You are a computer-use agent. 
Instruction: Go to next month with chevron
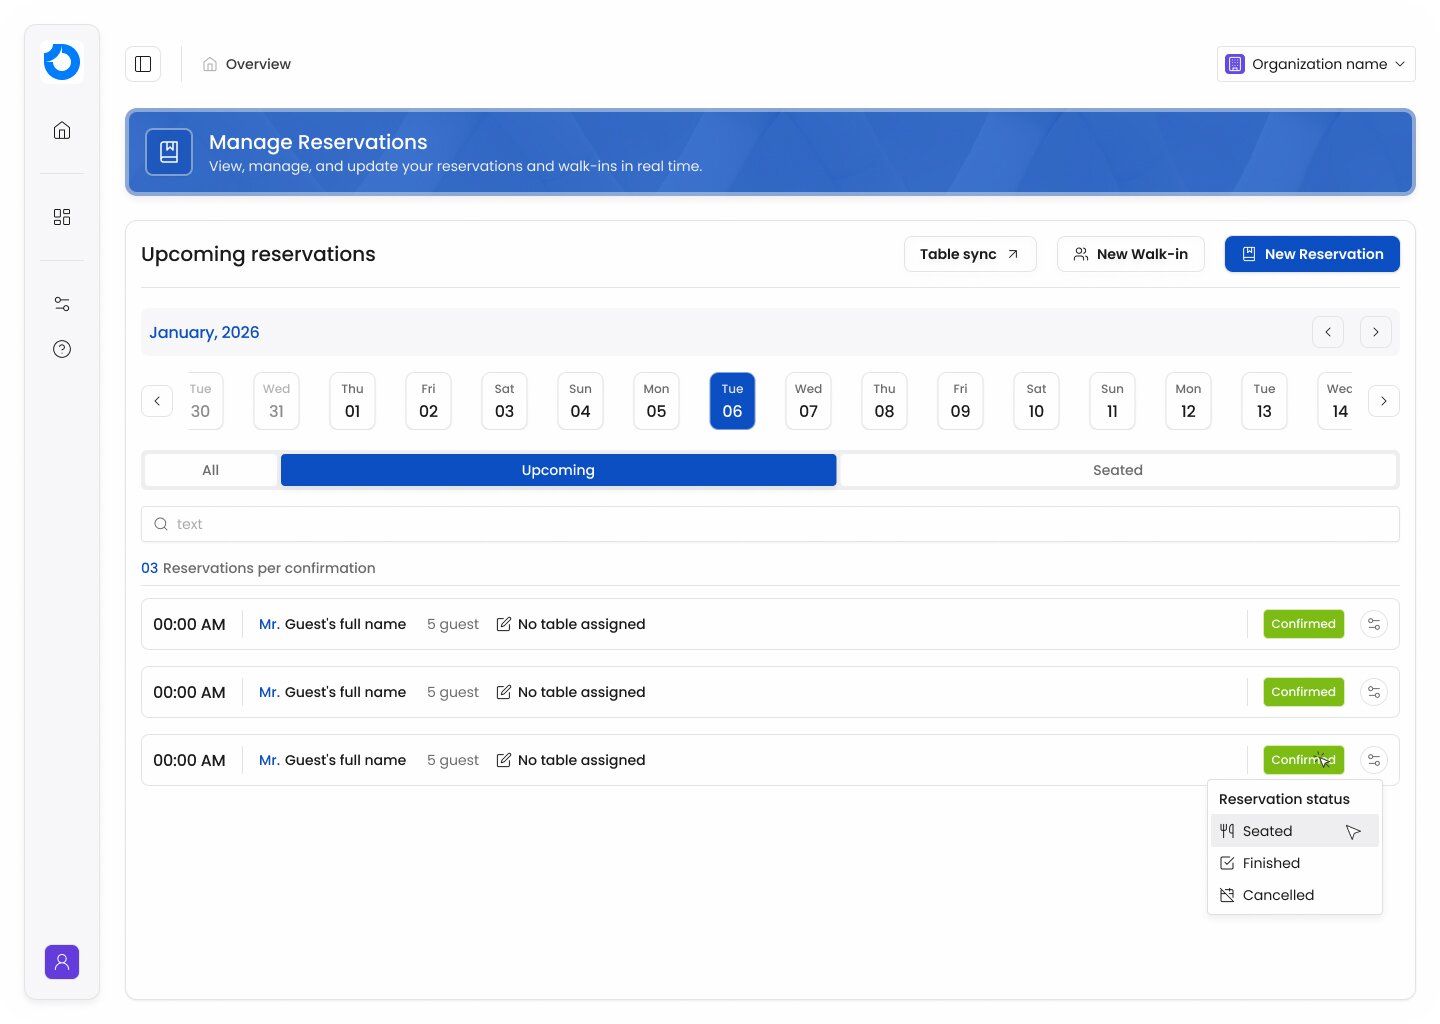1376,332
